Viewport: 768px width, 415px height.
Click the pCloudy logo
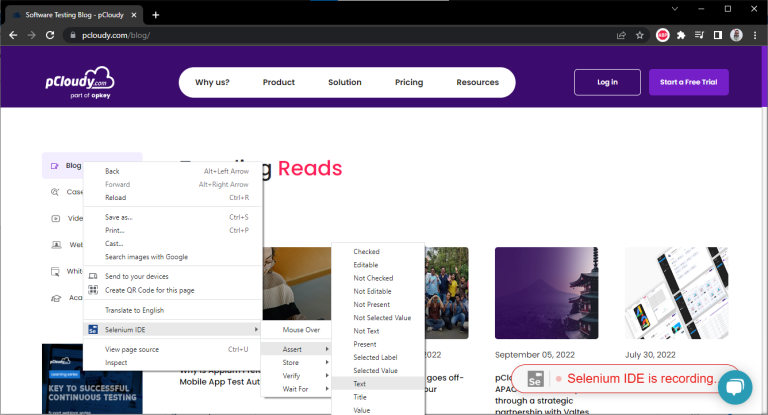[x=80, y=83]
